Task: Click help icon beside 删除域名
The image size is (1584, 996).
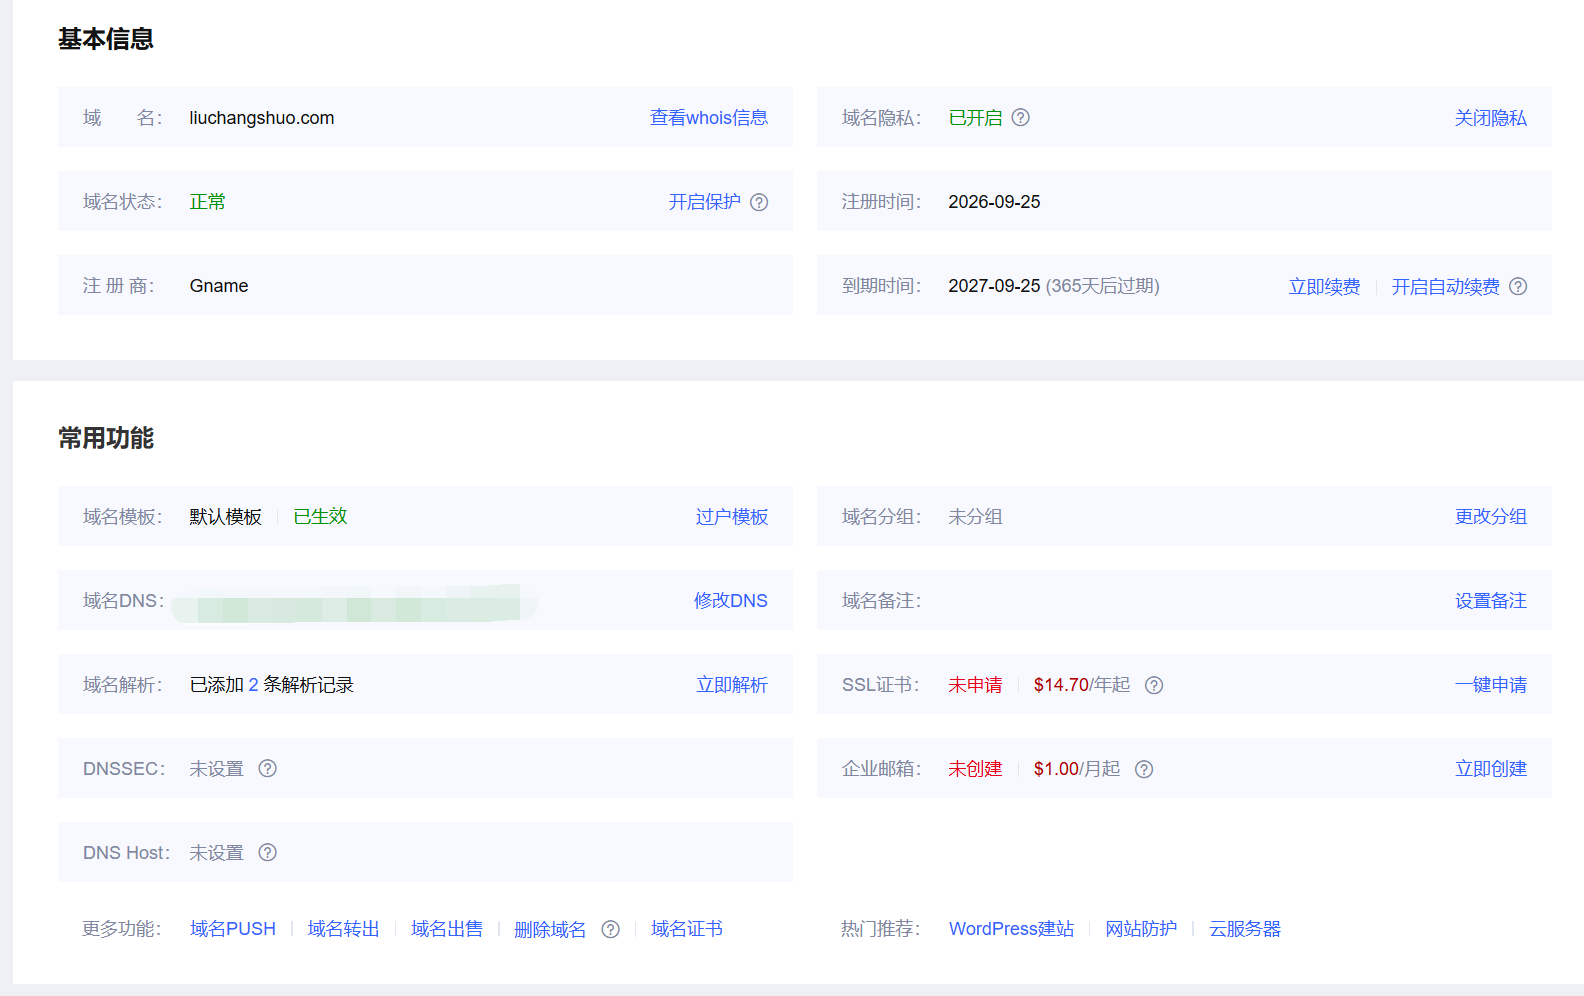Action: [610, 929]
